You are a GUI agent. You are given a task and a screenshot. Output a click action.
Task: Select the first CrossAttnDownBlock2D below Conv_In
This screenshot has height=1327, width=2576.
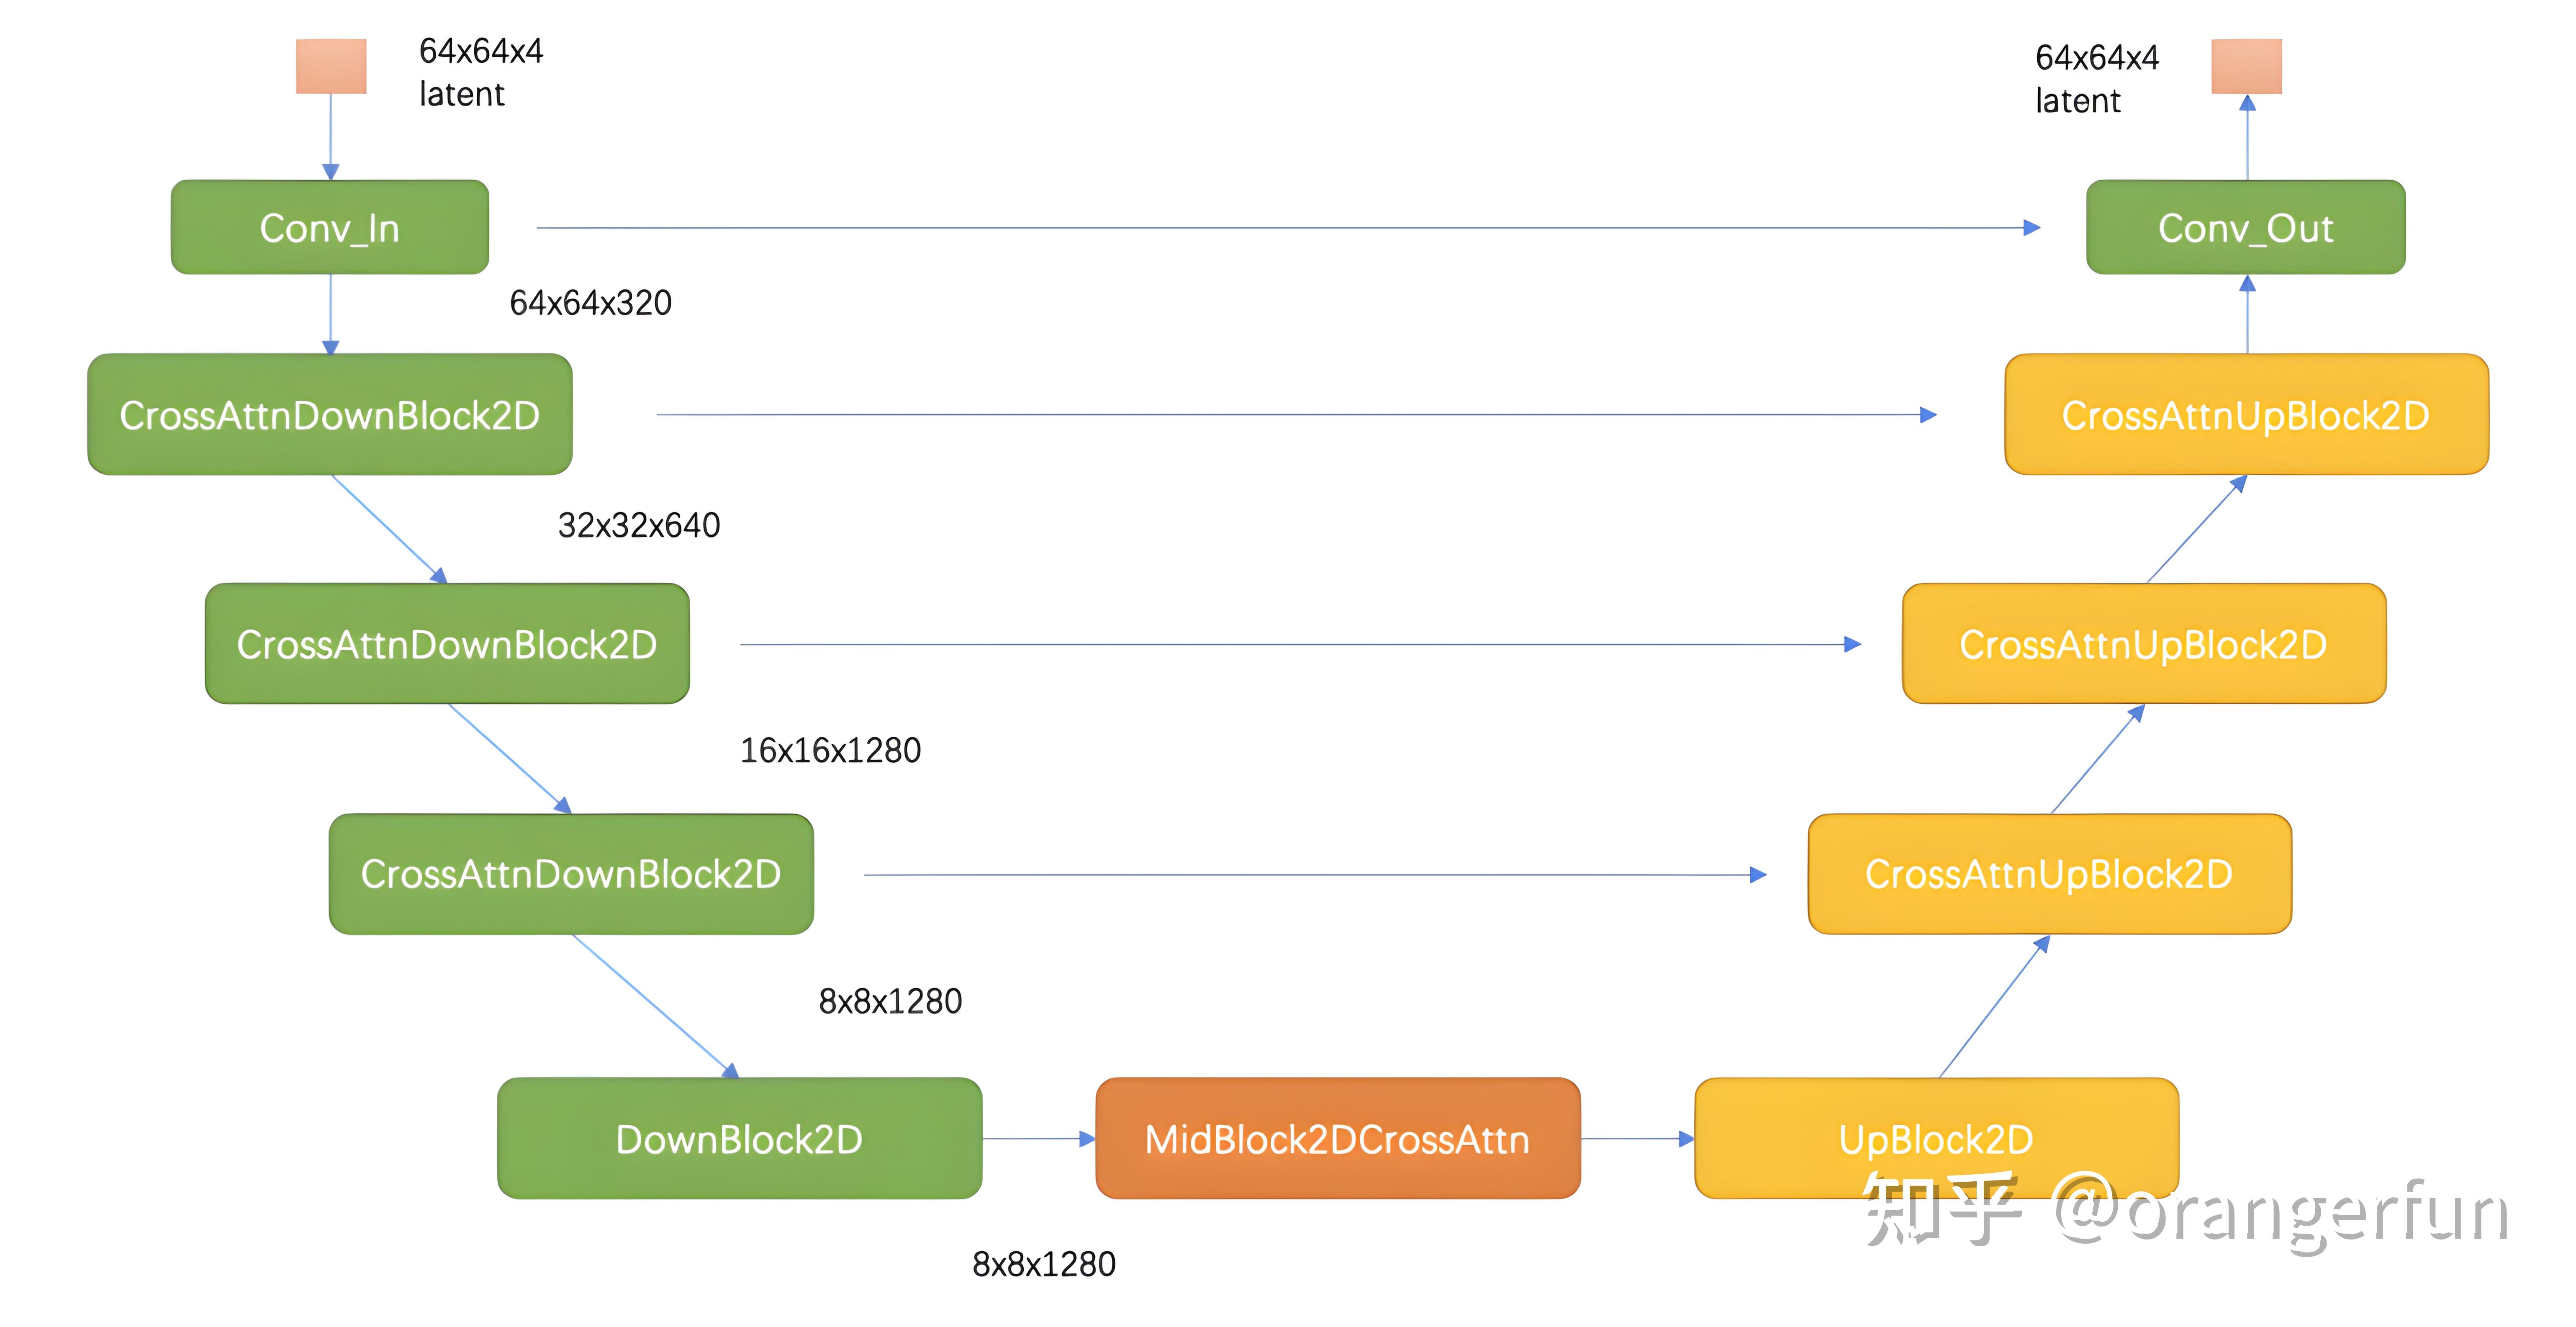click(x=330, y=414)
